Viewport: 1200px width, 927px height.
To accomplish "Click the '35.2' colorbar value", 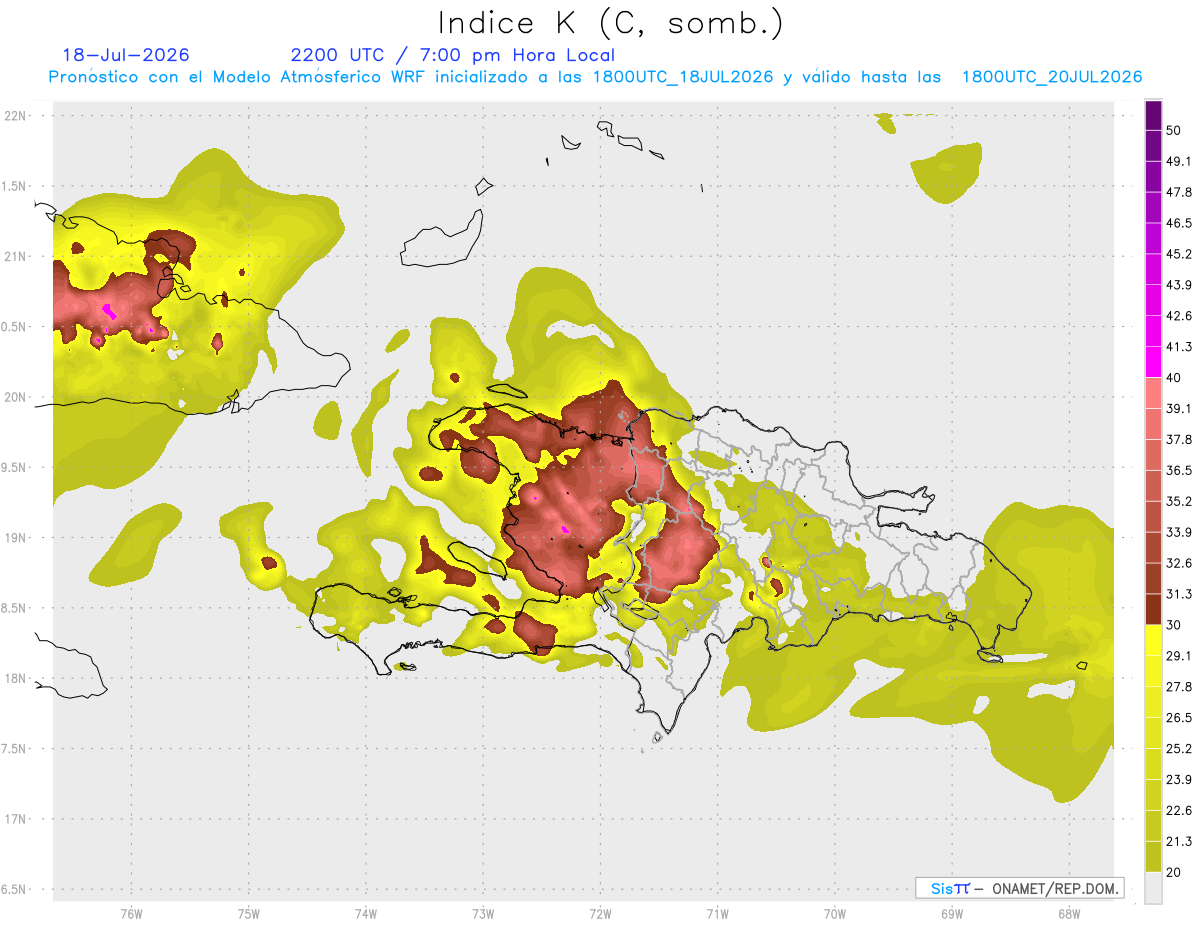I will tap(1179, 501).
